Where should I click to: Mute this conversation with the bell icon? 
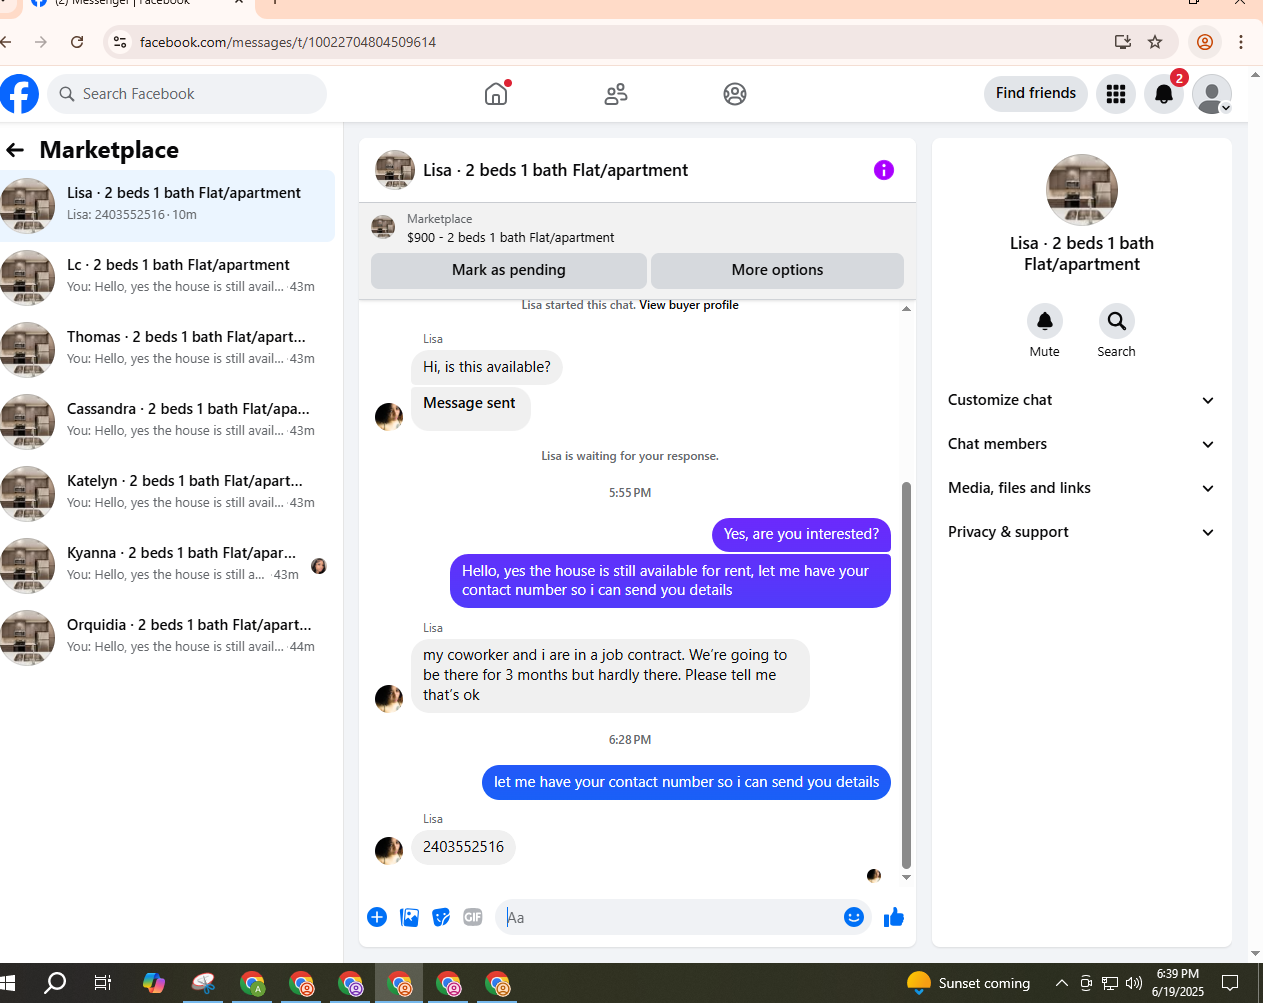click(x=1045, y=321)
